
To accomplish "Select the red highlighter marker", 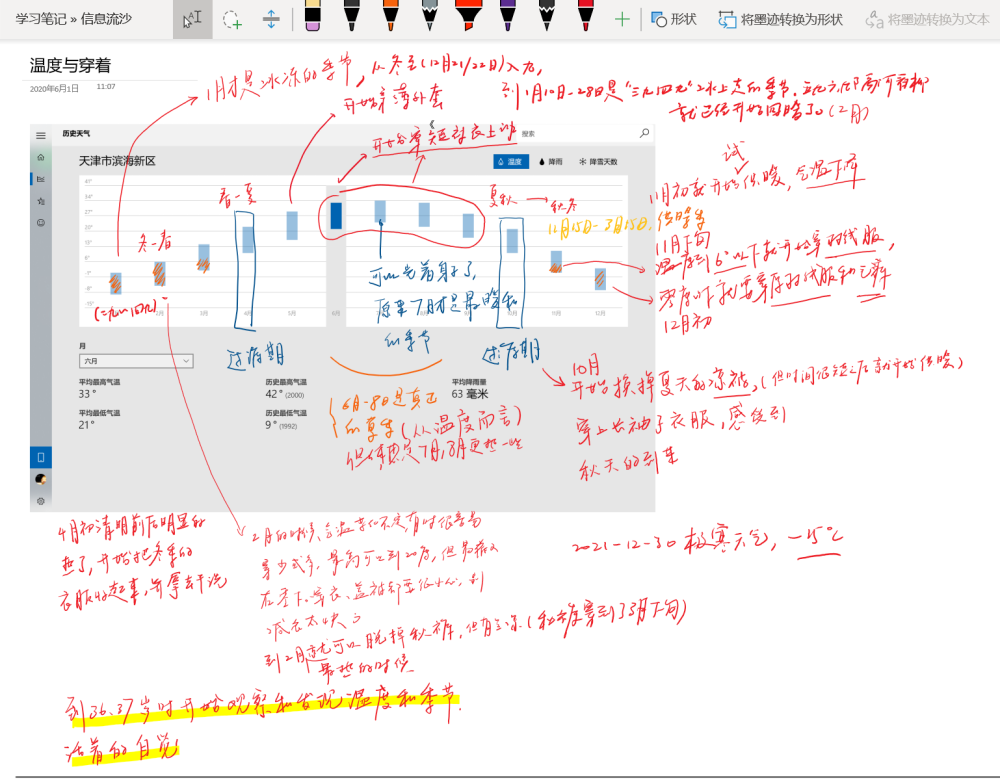I will pos(468,16).
